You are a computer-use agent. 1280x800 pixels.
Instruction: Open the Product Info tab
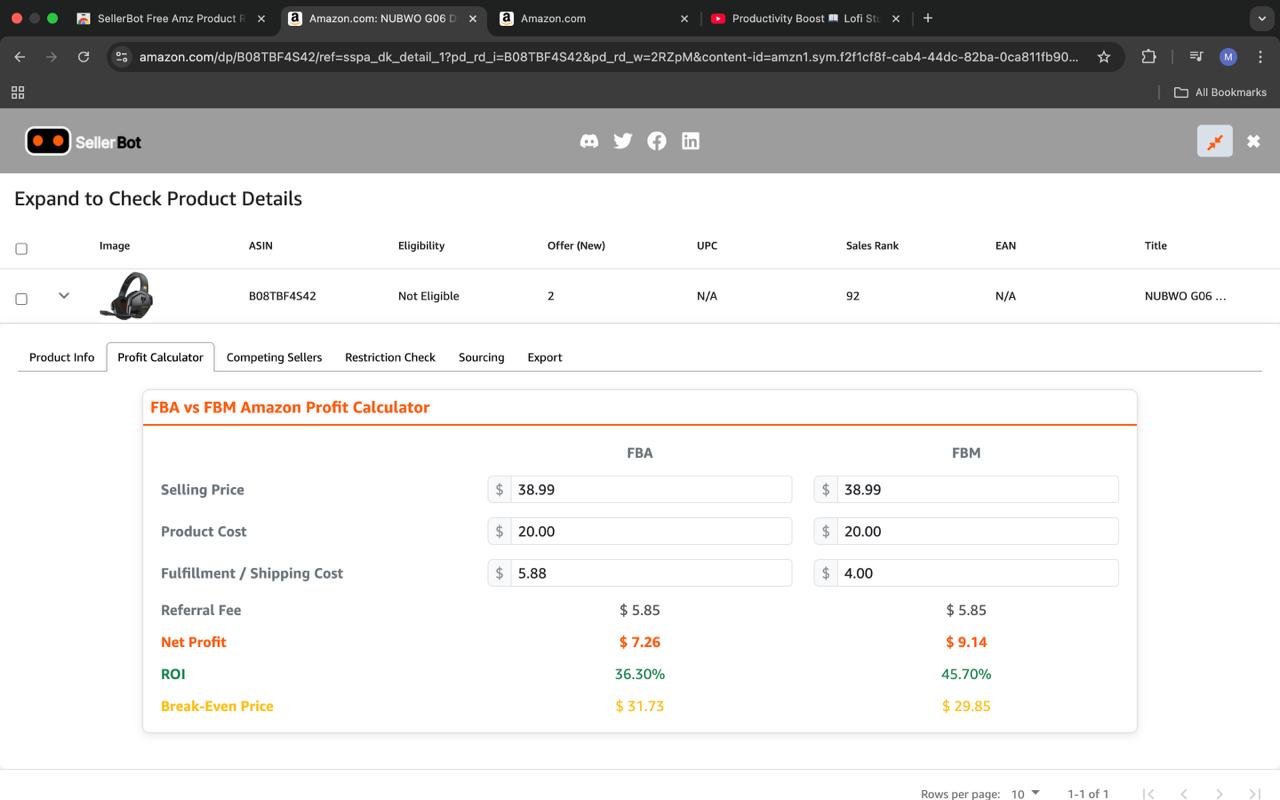[x=62, y=357]
